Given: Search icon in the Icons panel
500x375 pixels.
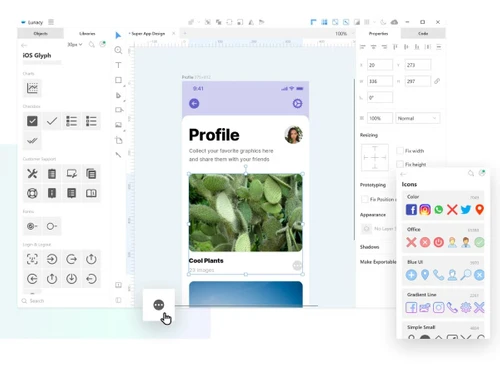Looking at the screenshot, I should (x=471, y=173).
